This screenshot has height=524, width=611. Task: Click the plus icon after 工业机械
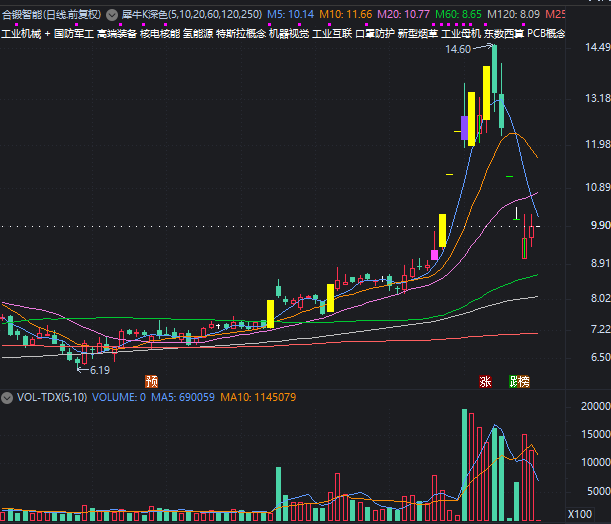pos(46,34)
